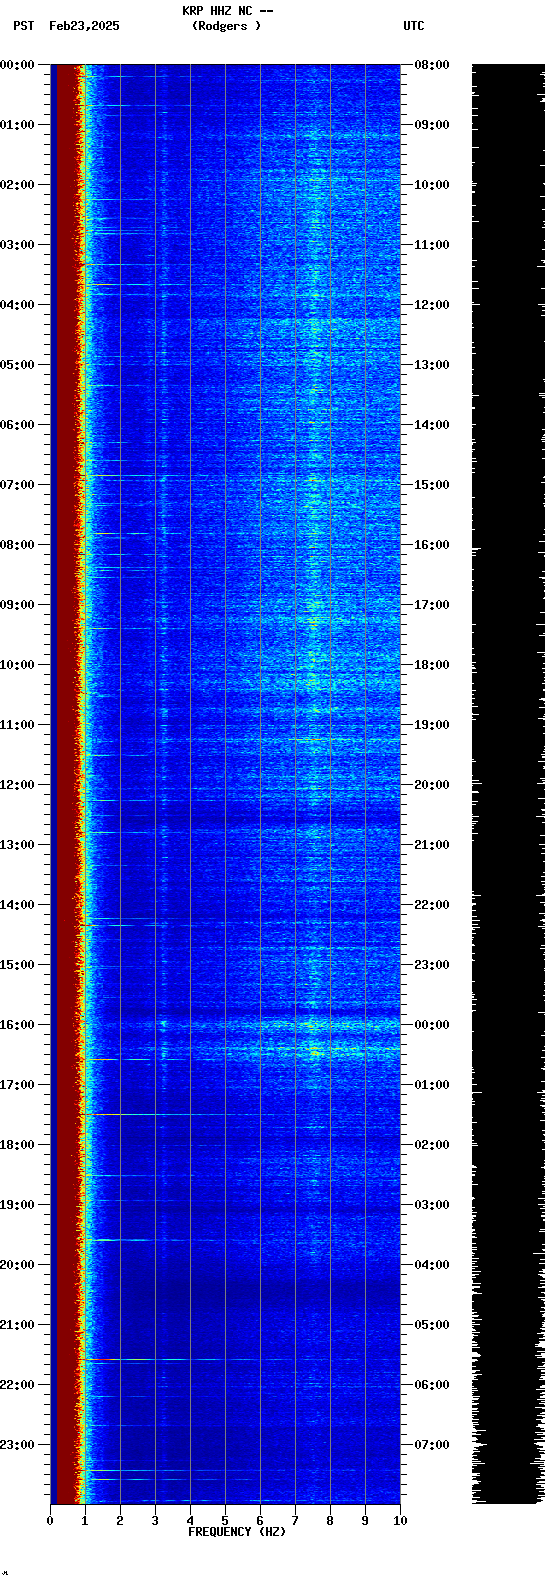Click the UTC time label '21:00'
This screenshot has width=552, height=1584.
point(432,845)
